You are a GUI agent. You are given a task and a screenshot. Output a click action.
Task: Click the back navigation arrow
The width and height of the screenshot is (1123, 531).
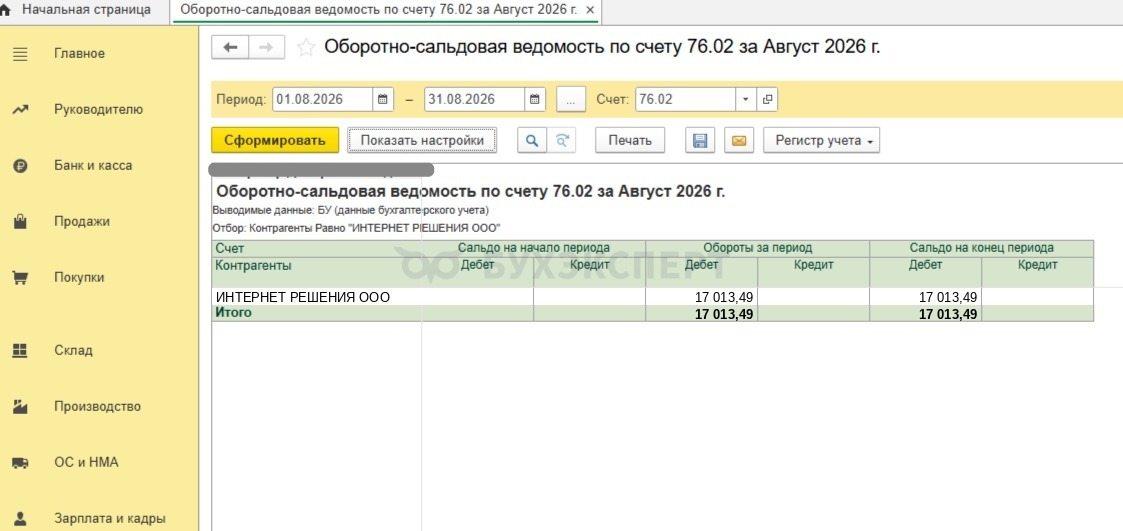230,47
